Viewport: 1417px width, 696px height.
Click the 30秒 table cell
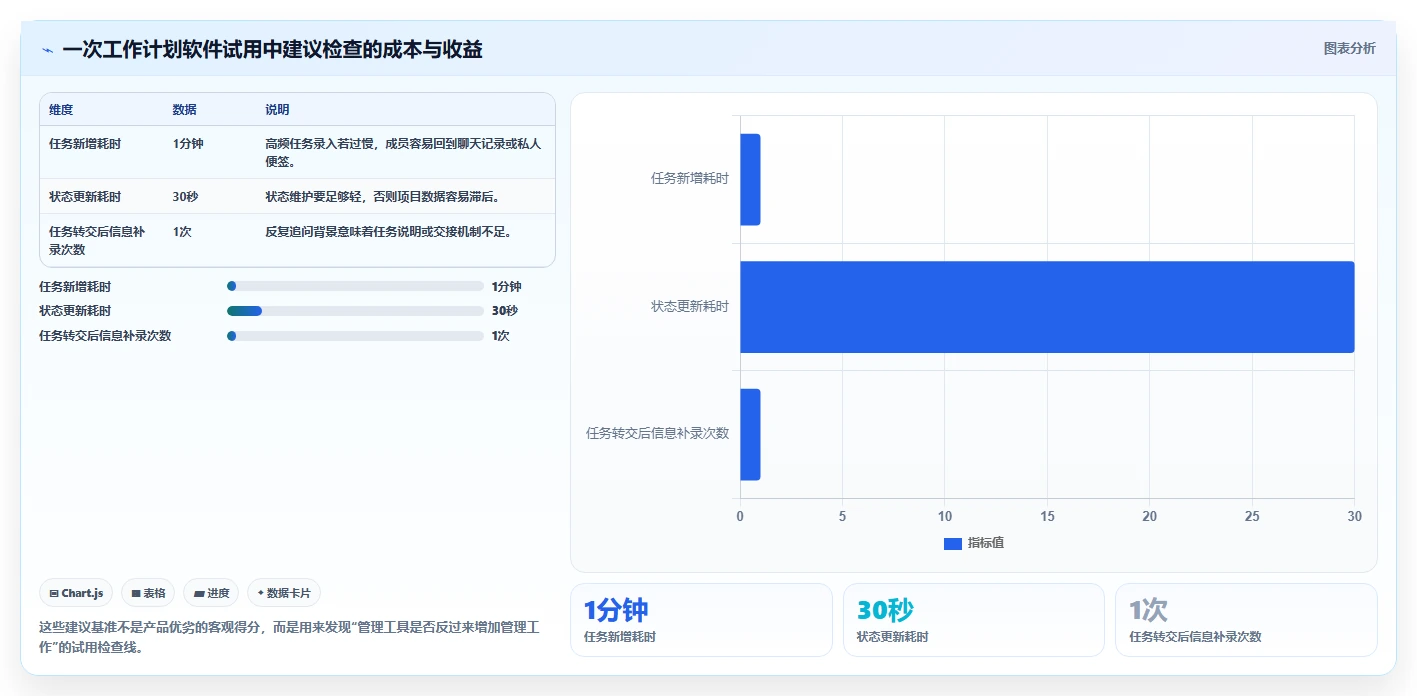185,197
